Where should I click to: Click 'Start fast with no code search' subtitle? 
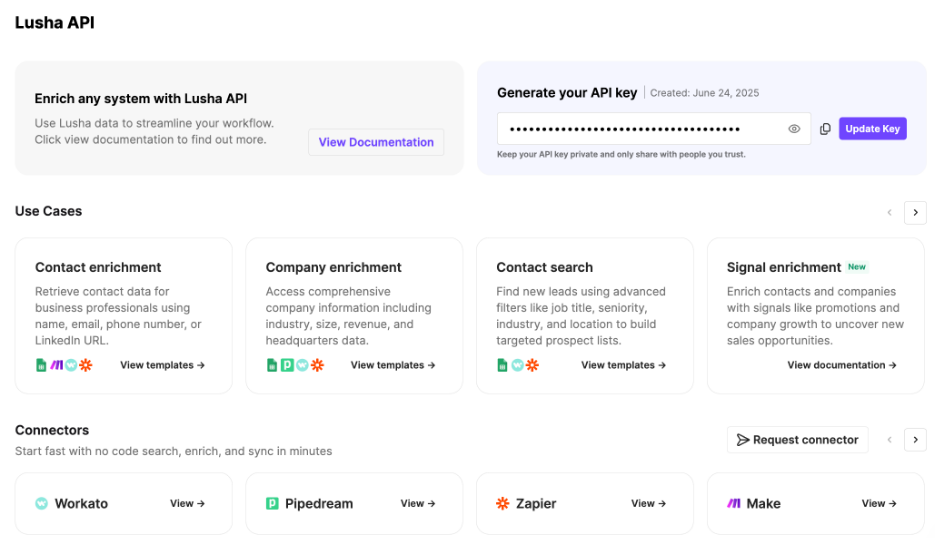[174, 452]
